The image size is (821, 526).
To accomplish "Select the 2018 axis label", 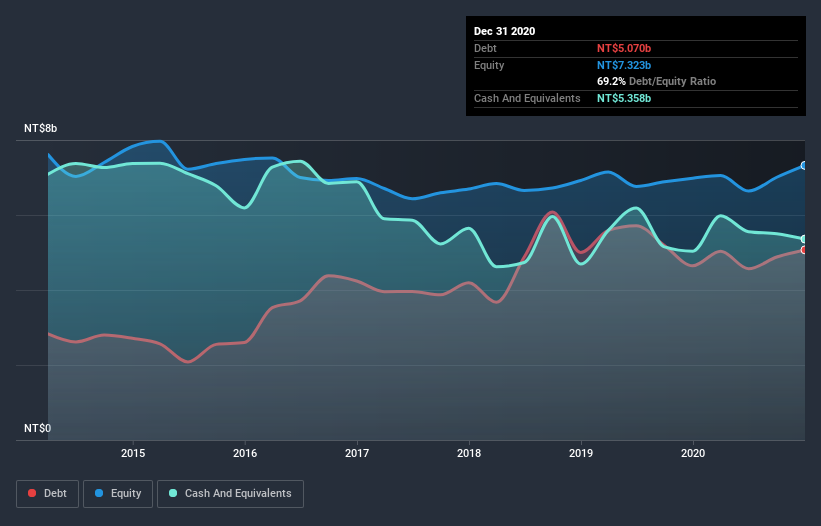I will 469,453.
